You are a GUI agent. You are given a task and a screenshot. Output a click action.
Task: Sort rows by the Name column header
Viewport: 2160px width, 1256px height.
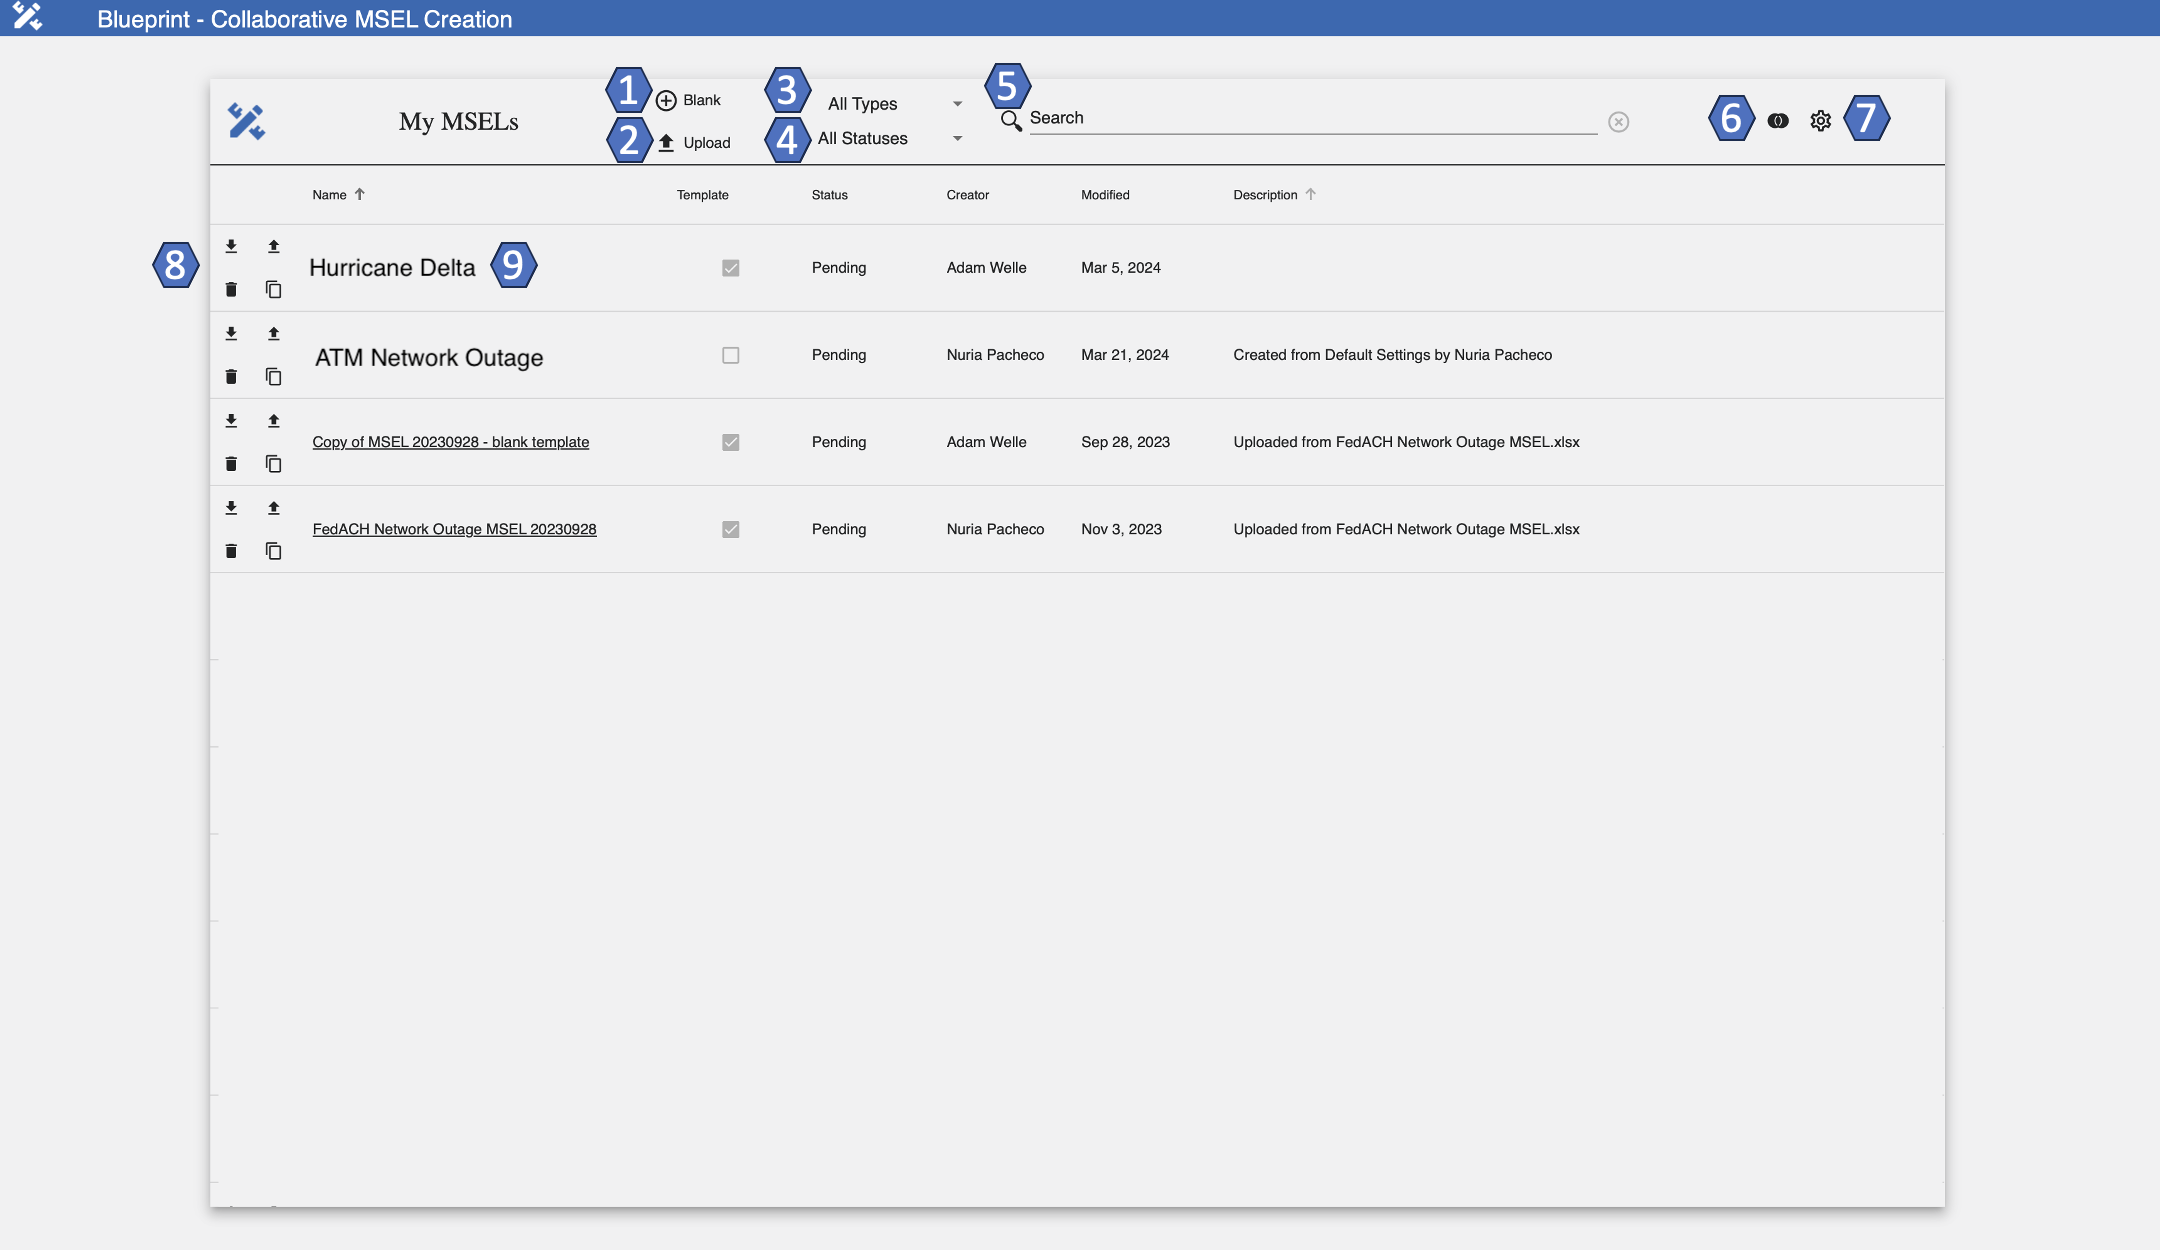pyautogui.click(x=330, y=194)
